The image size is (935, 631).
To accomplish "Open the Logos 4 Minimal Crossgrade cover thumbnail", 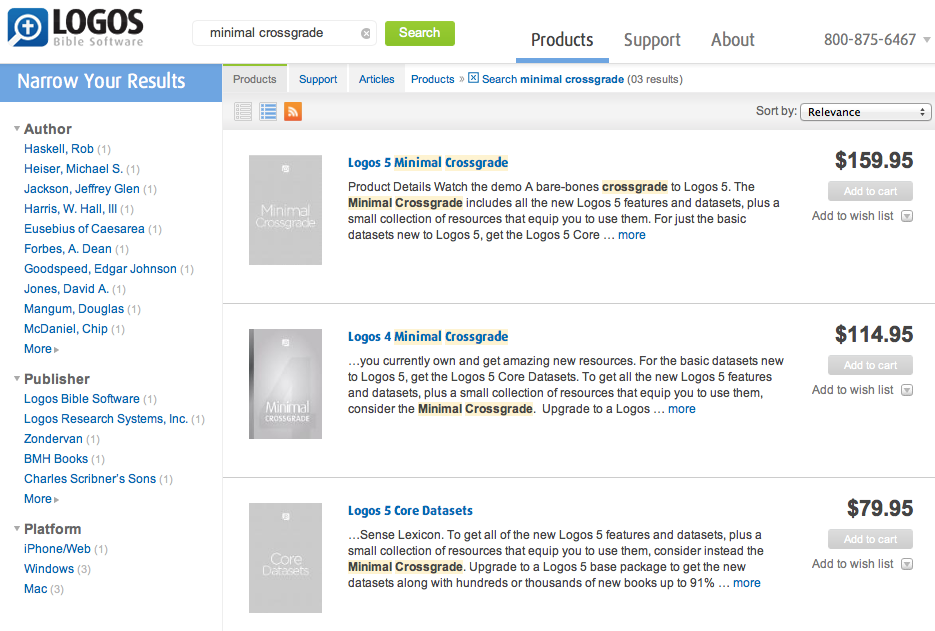I will [x=286, y=384].
